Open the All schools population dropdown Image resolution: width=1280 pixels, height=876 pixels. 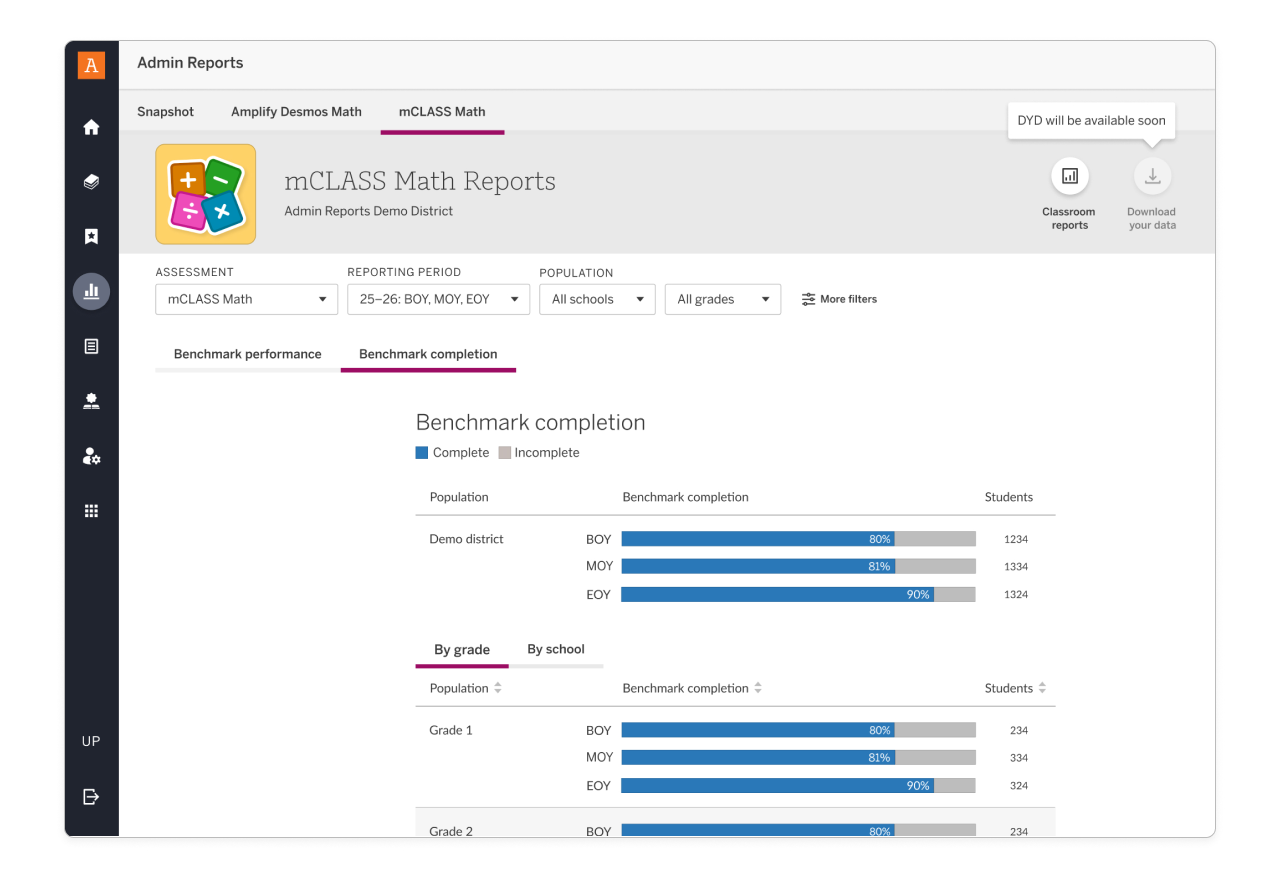coord(597,298)
